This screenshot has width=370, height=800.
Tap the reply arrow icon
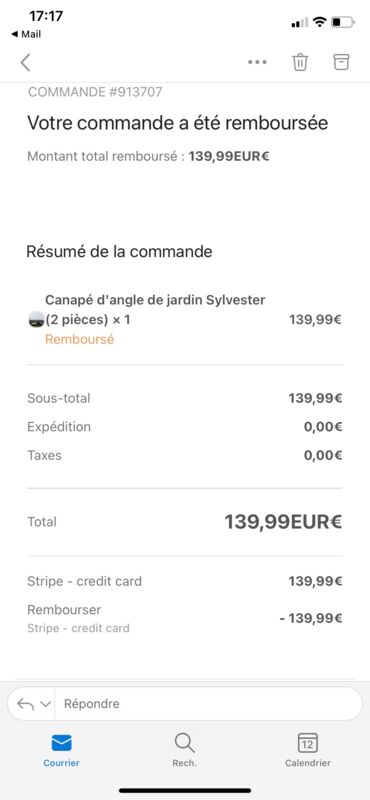click(26, 704)
